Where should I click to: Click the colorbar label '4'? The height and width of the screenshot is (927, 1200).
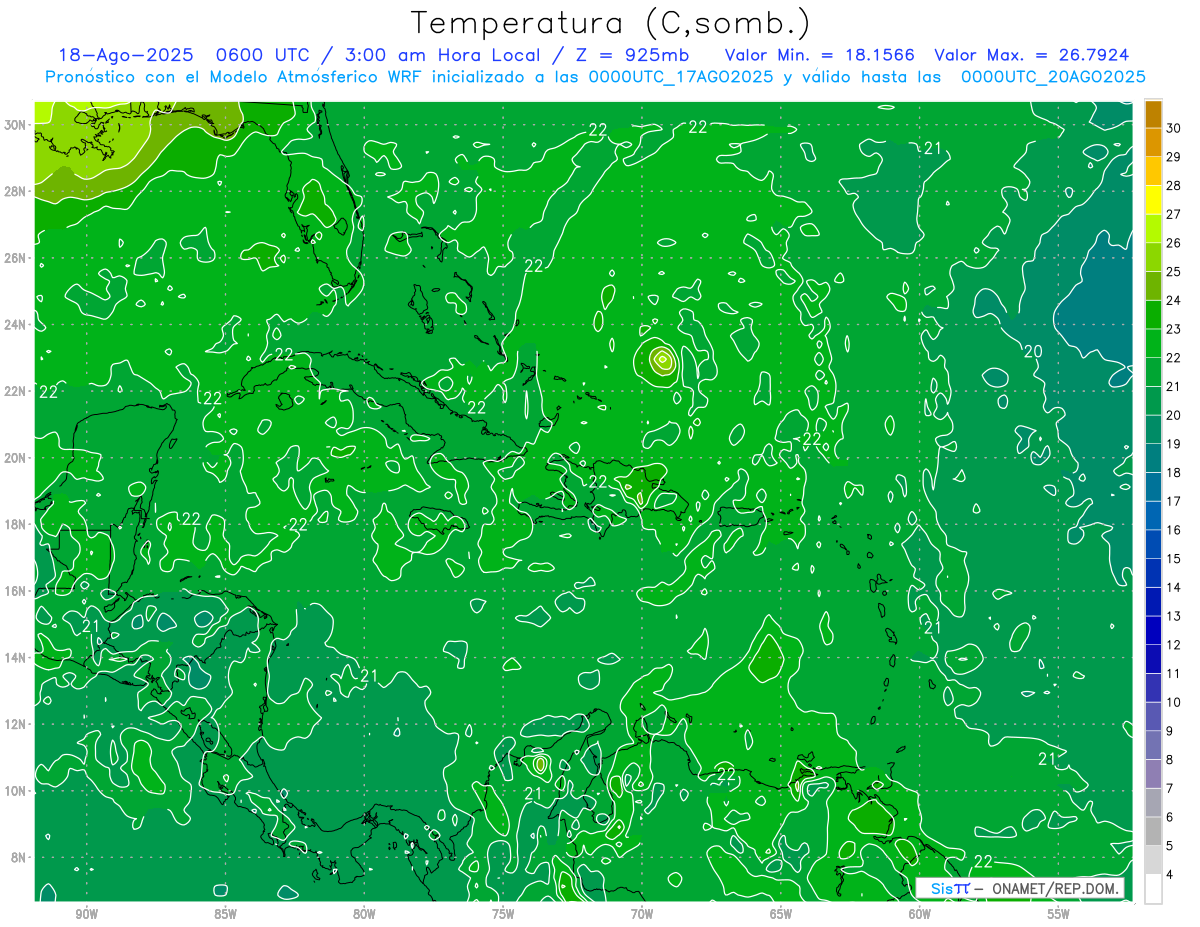tap(1170, 874)
